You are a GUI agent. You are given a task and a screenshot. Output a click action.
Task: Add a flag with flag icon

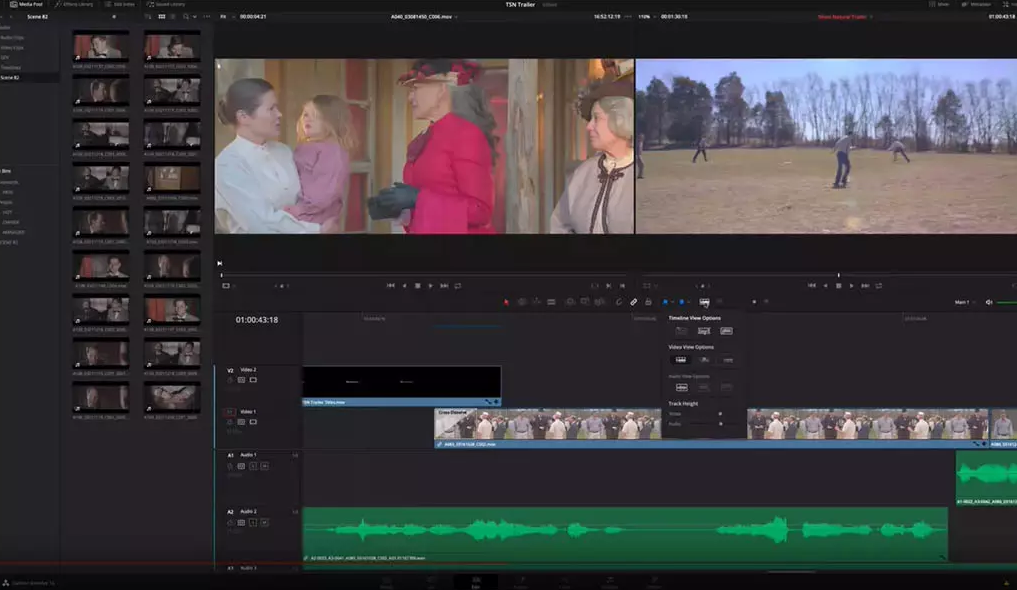tap(665, 302)
